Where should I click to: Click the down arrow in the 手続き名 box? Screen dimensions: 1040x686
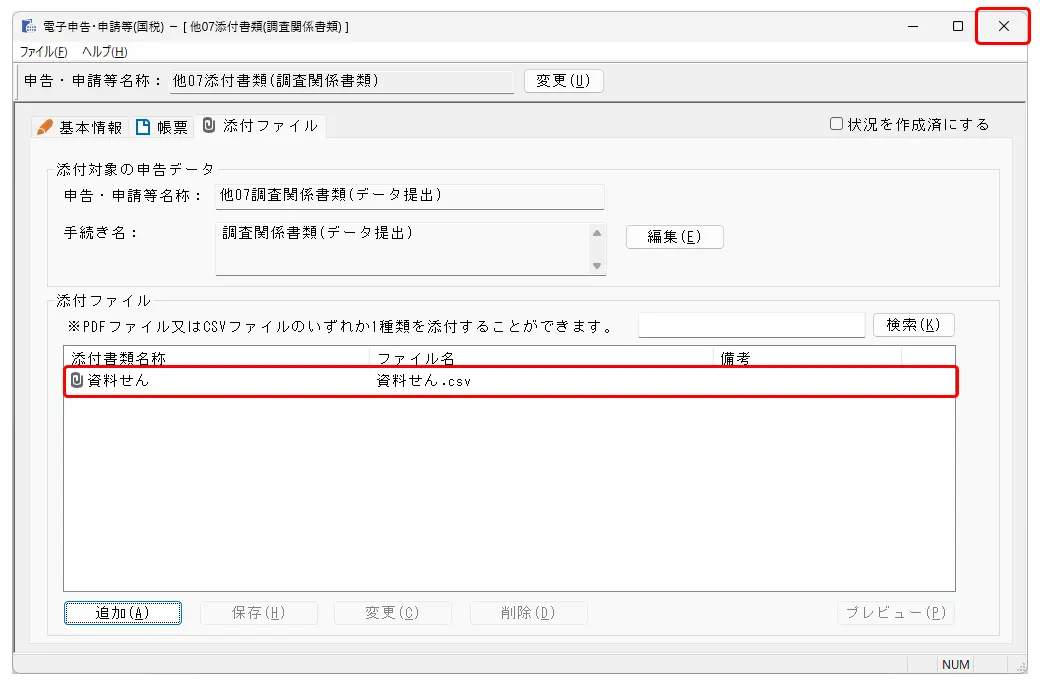click(597, 266)
